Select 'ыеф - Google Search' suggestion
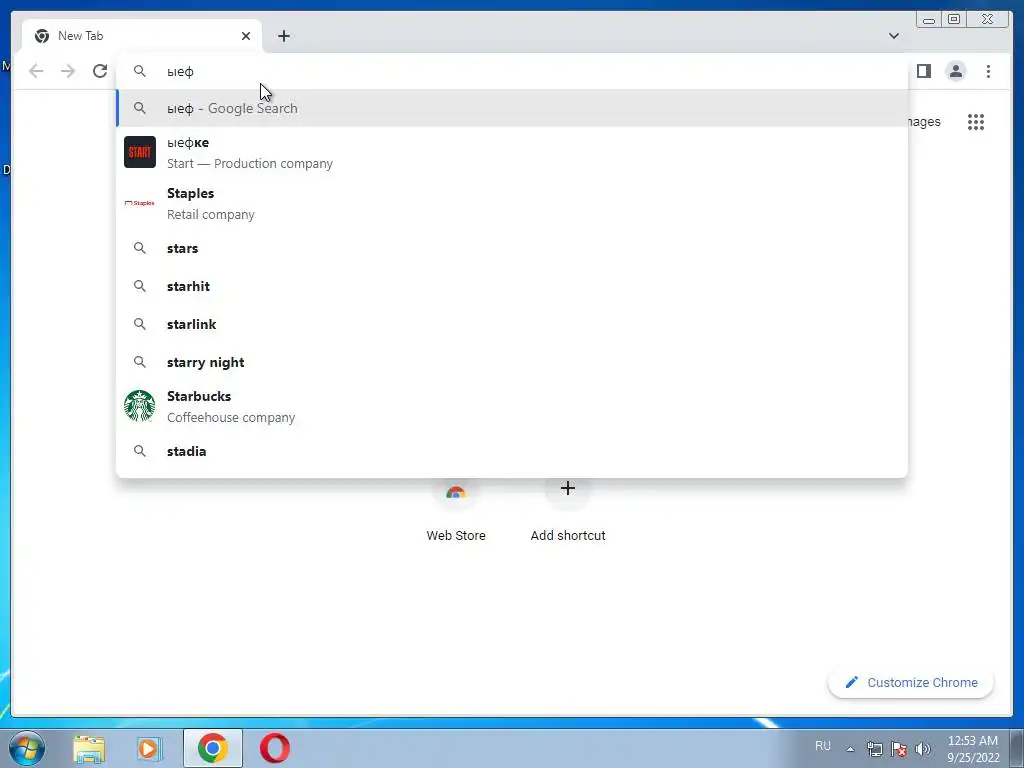1024x768 pixels. coord(512,108)
